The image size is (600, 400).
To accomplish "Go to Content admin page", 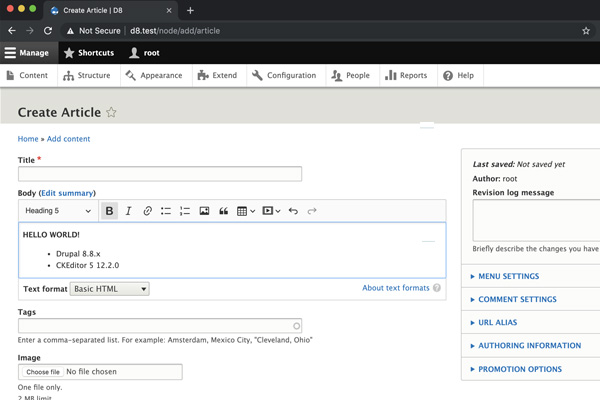I will click(x=27, y=75).
